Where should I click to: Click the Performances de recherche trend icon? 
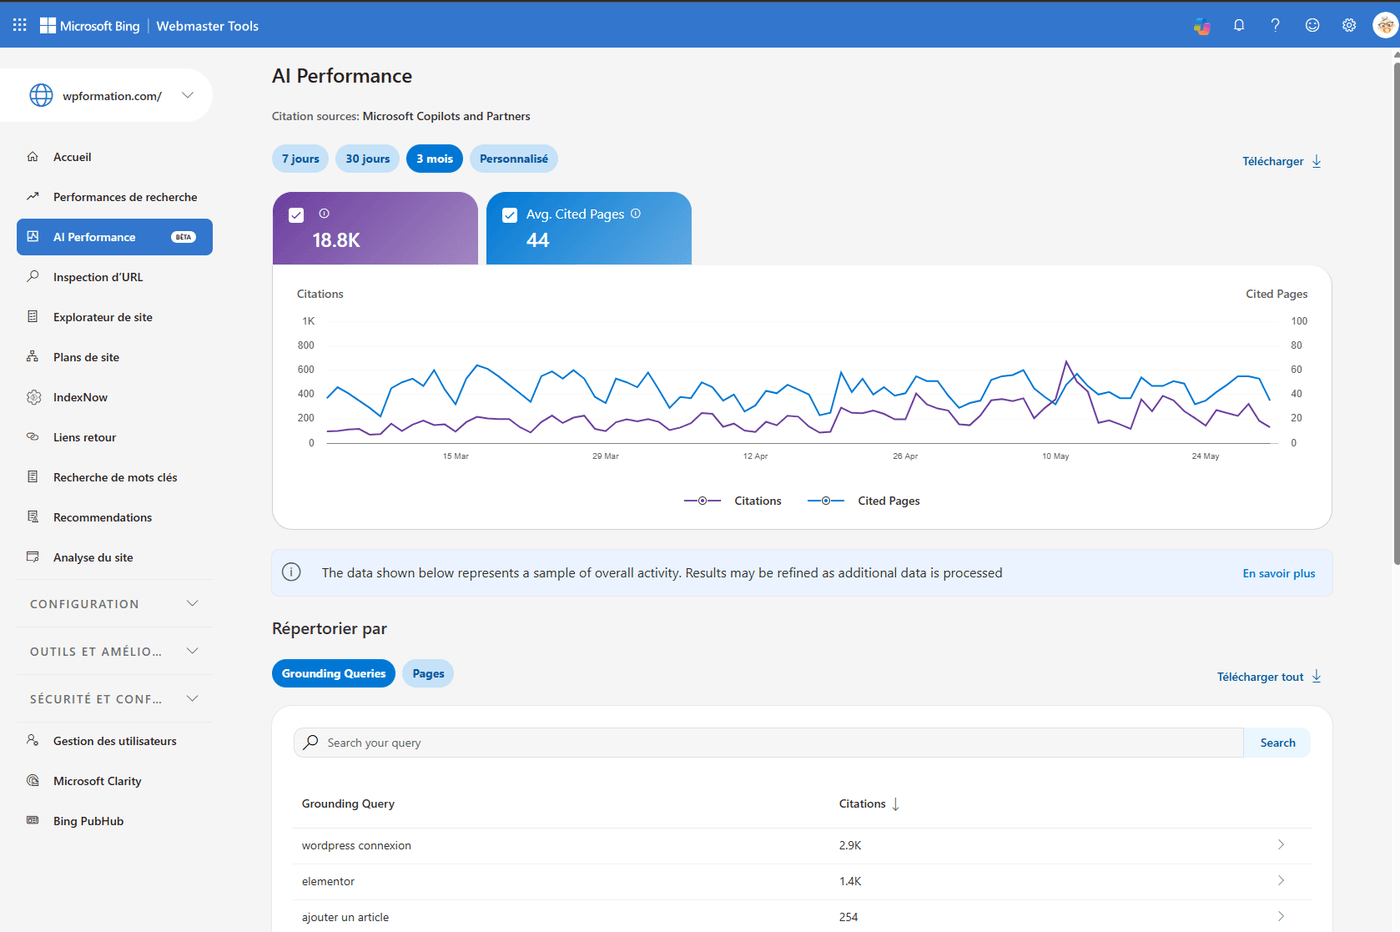[33, 197]
